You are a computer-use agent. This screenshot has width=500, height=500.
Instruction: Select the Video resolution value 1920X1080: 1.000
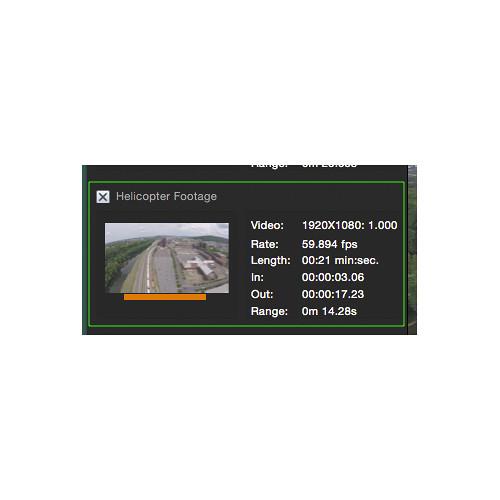click(x=349, y=225)
